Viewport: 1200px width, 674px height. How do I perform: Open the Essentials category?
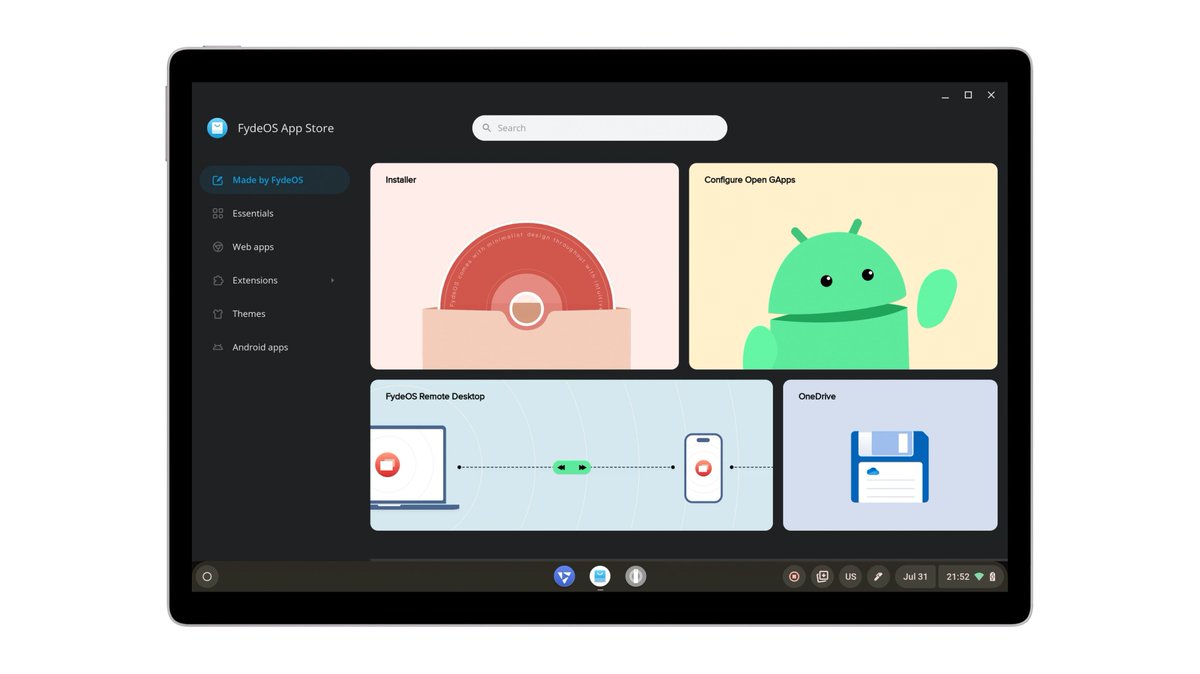point(274,213)
